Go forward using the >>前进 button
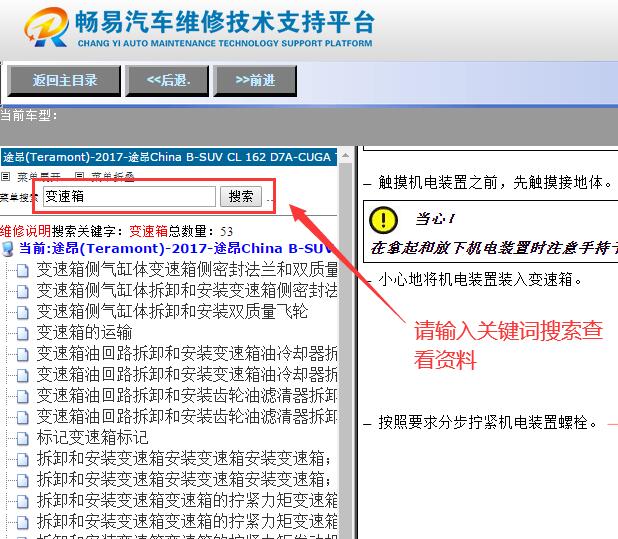The width and height of the screenshot is (618, 539). tap(255, 81)
